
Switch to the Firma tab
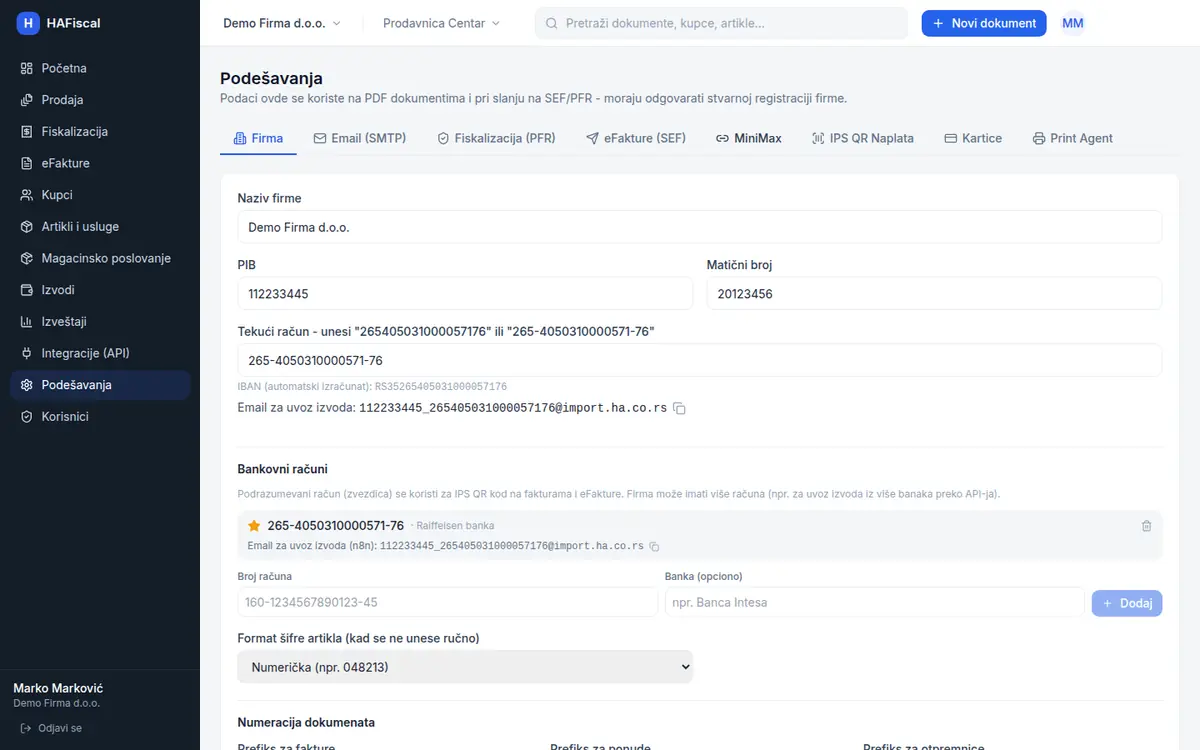pyautogui.click(x=258, y=139)
